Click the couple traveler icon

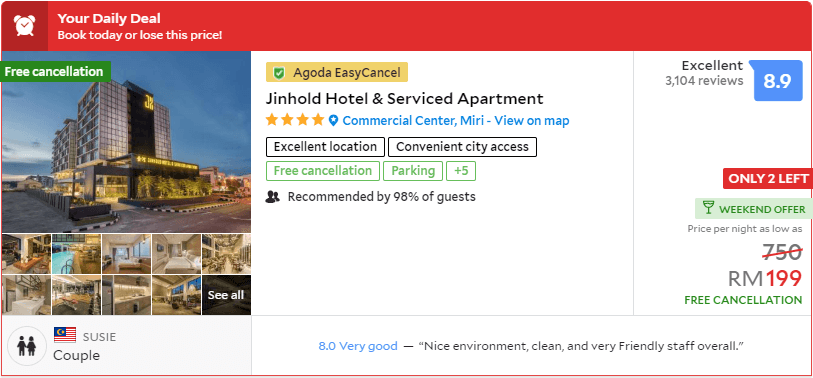pos(26,346)
